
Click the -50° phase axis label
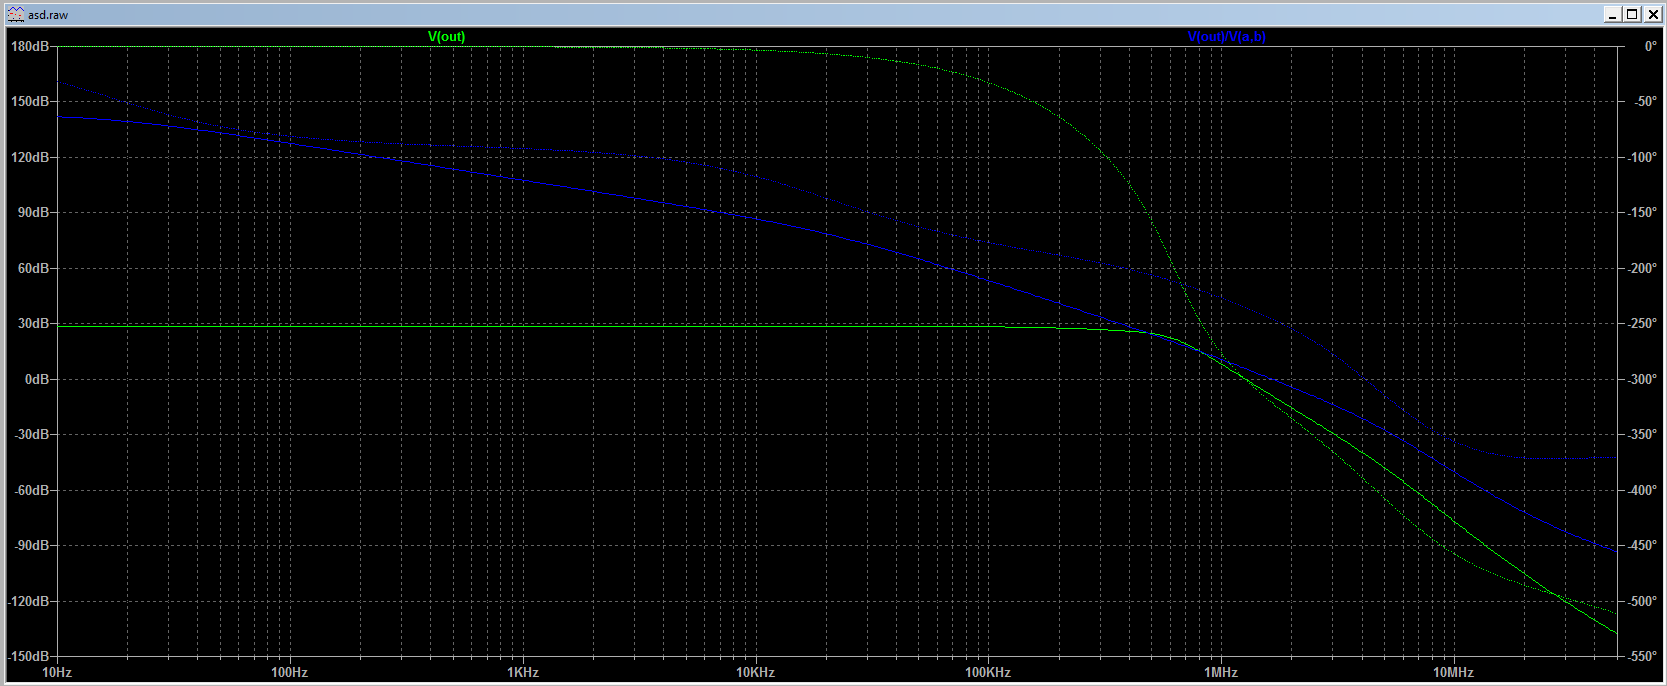(x=1644, y=102)
